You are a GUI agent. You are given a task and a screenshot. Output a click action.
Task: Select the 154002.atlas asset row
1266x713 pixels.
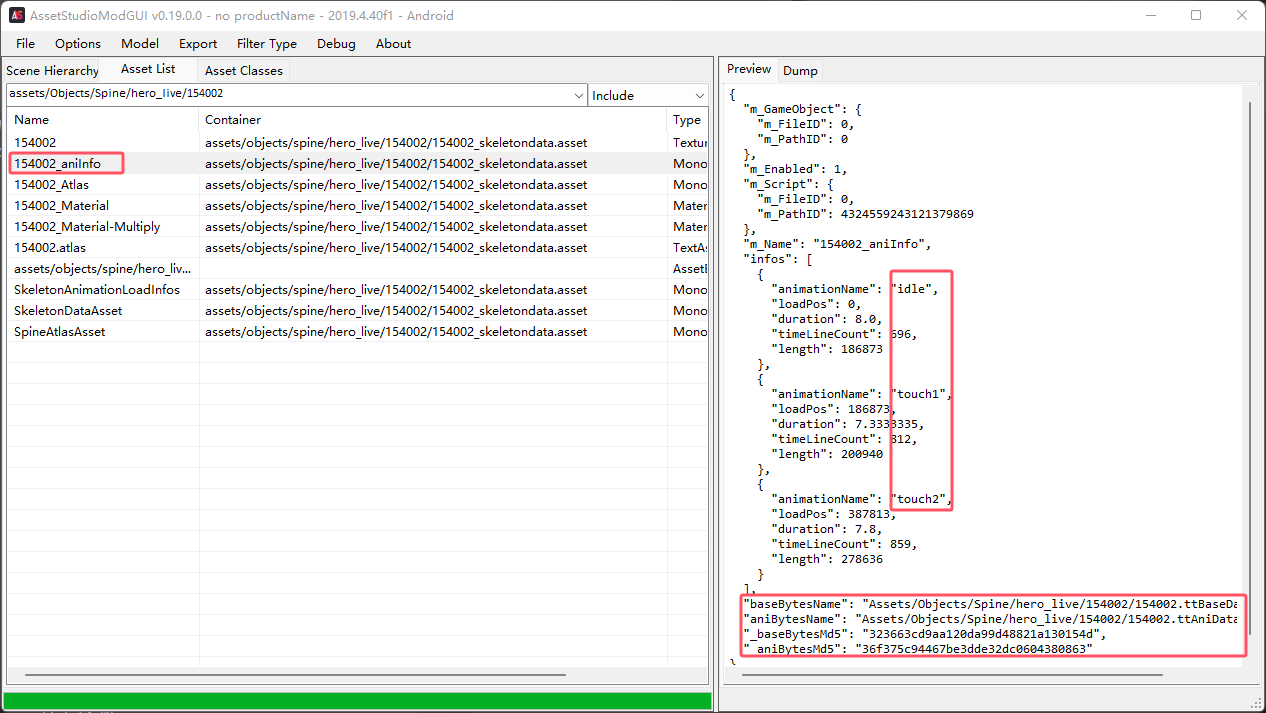357,247
